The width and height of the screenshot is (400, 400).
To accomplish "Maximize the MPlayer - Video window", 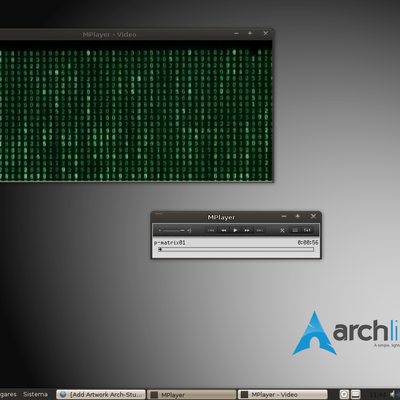I will 250,33.
